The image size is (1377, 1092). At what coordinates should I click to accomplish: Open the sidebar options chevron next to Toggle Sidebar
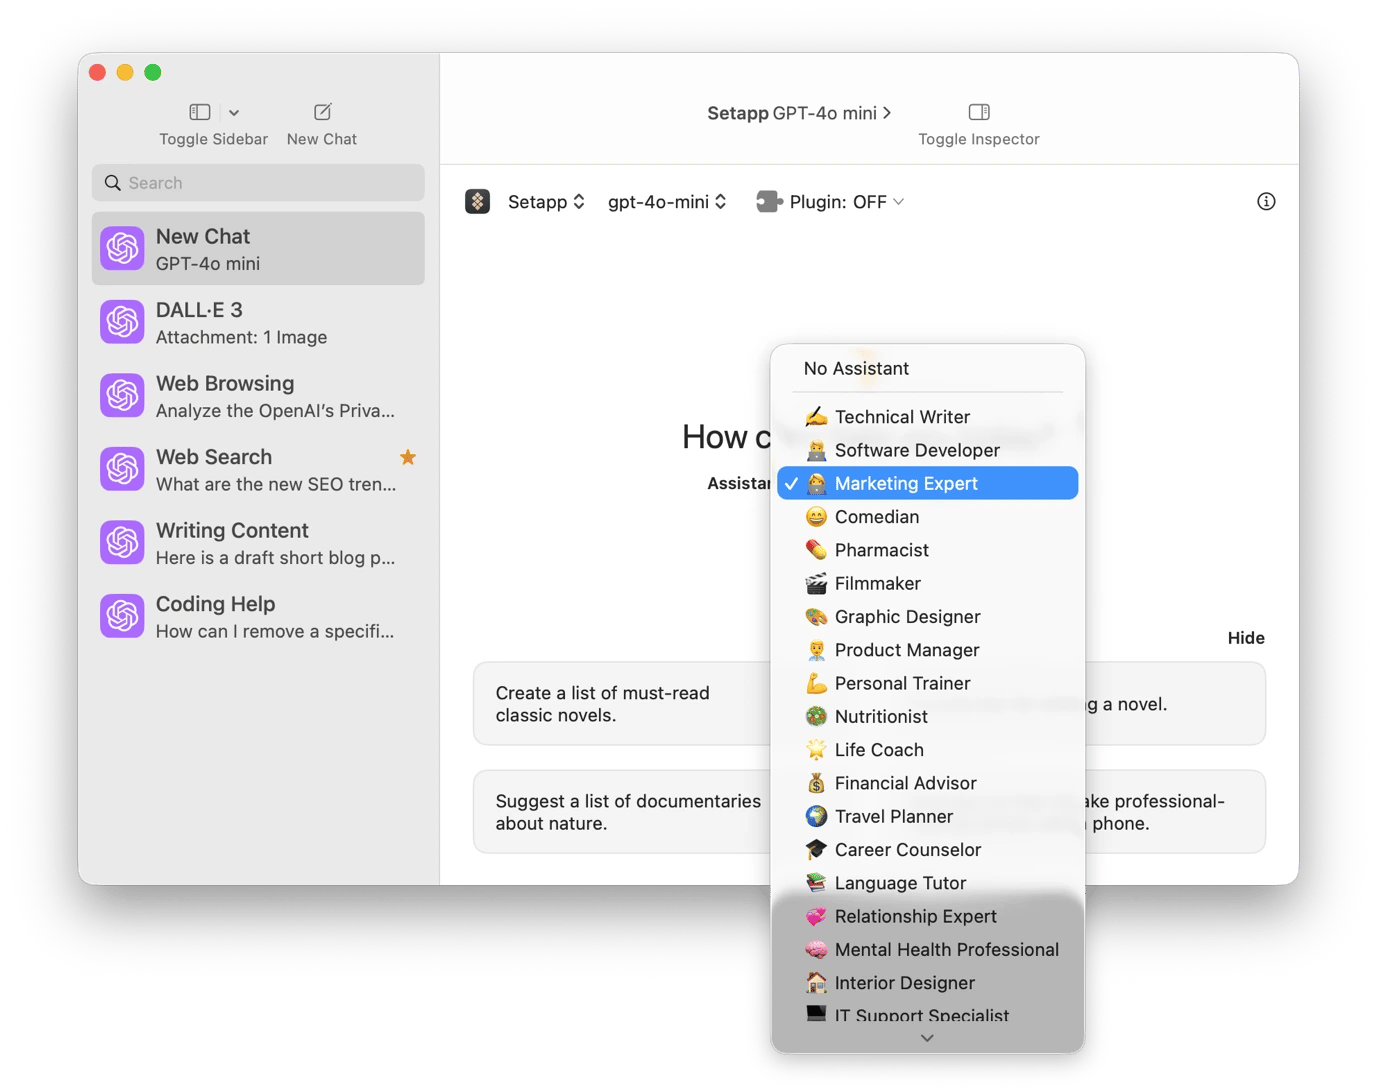(234, 113)
